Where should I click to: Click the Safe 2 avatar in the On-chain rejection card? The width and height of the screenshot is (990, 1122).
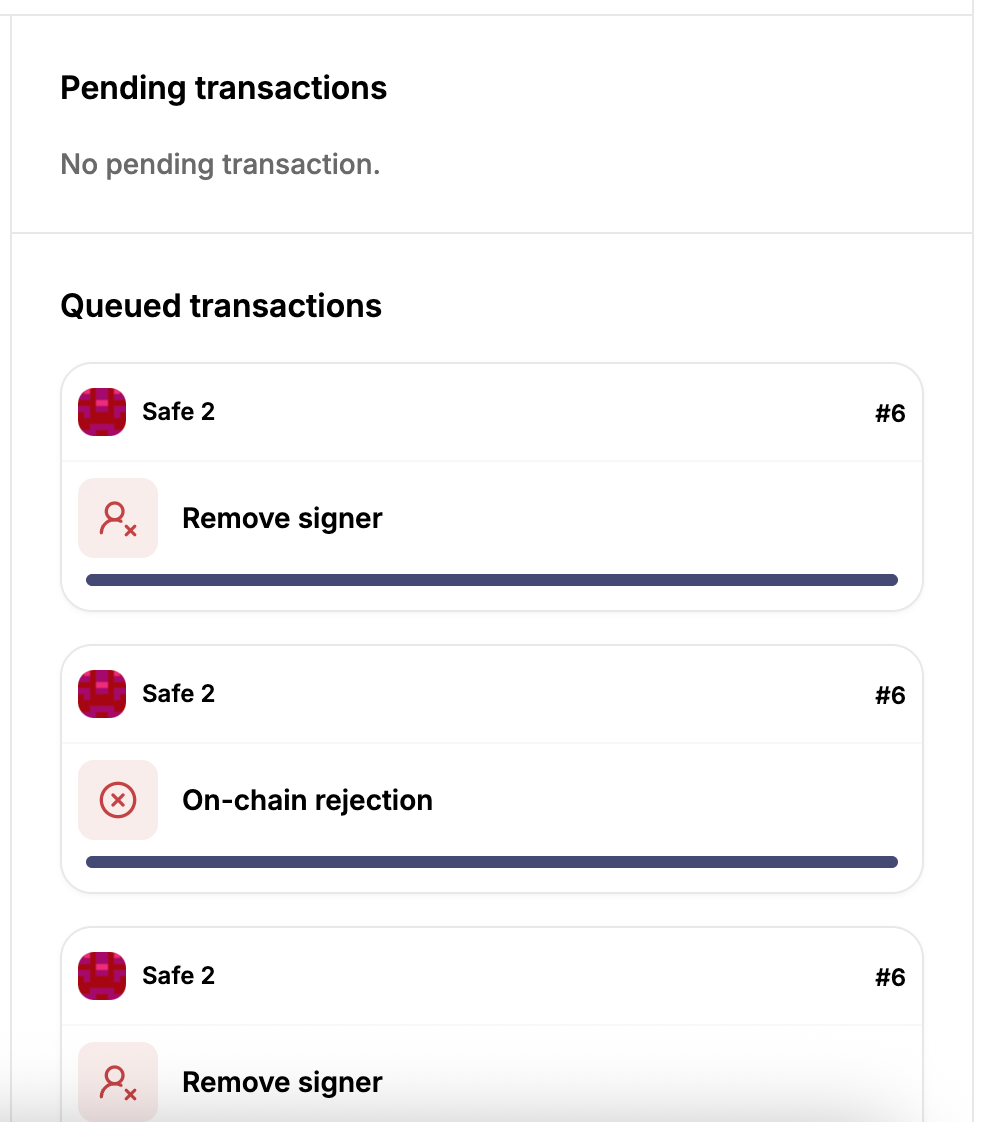(102, 694)
